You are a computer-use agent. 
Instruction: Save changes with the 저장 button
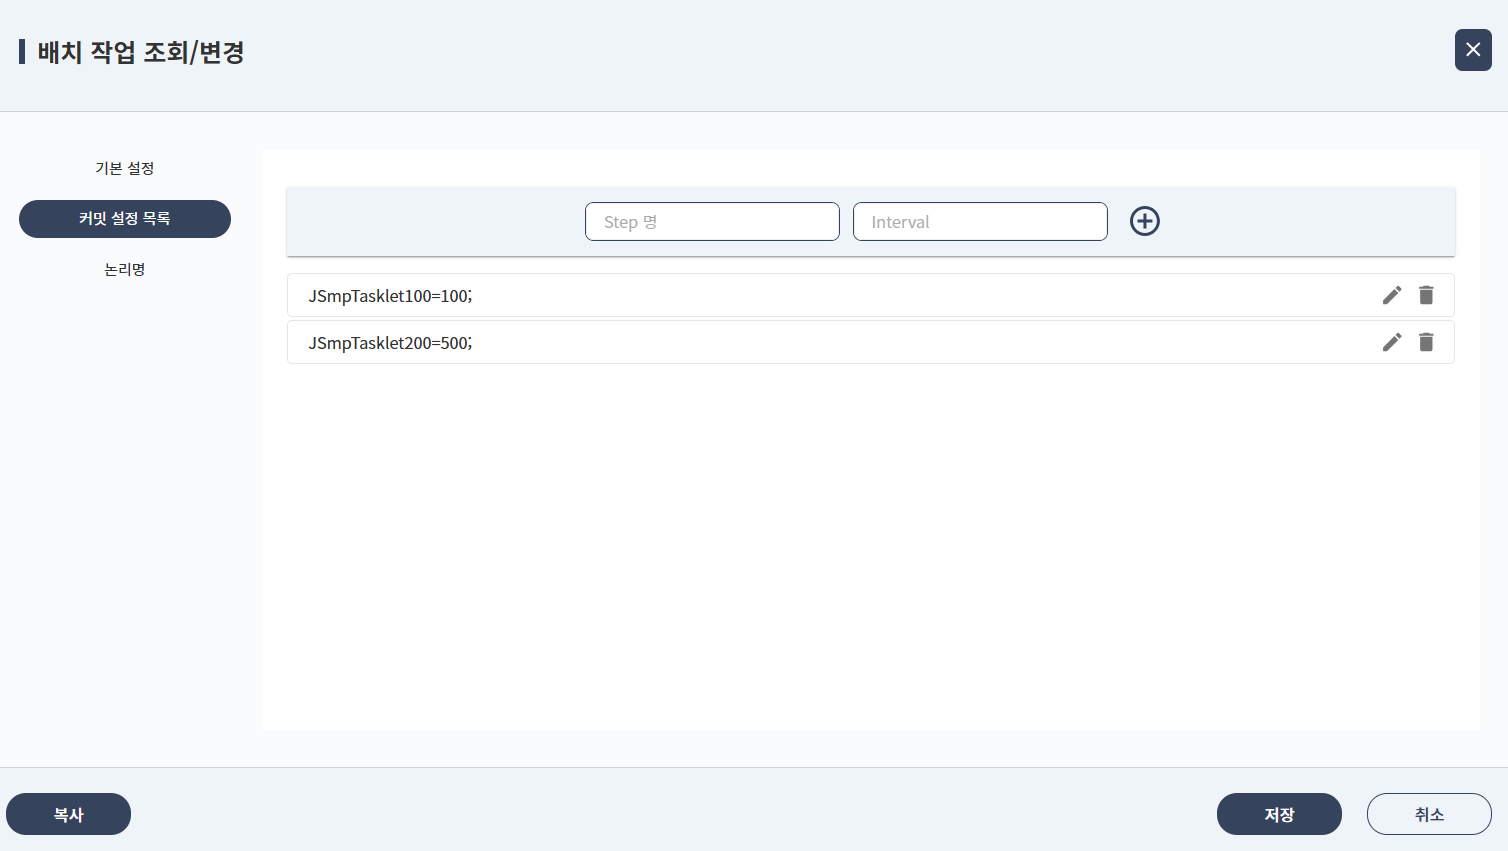click(x=1278, y=814)
